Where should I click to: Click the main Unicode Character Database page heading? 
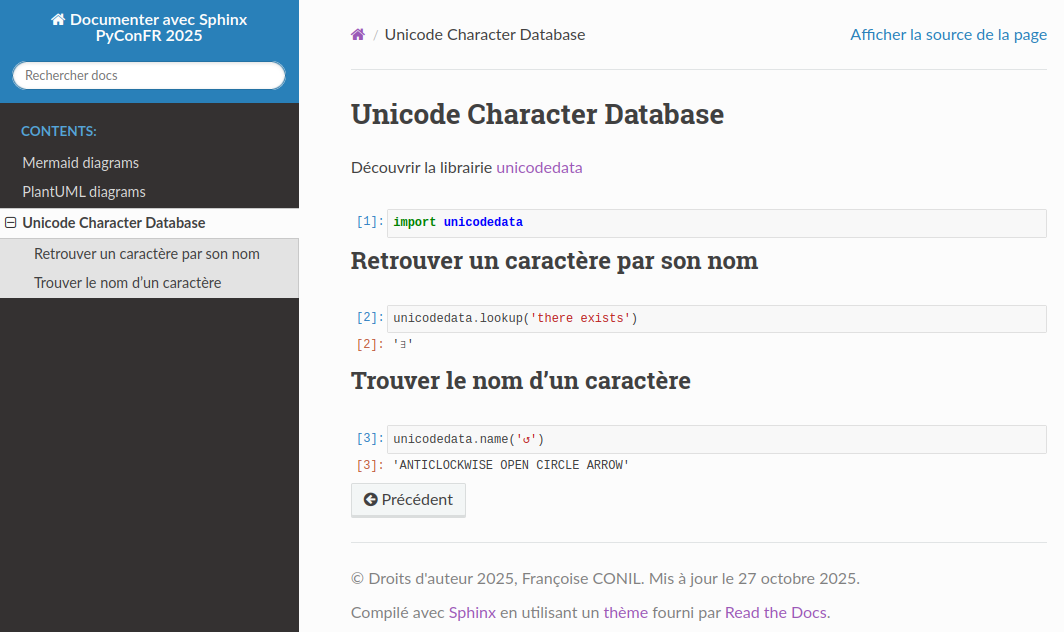point(537,114)
